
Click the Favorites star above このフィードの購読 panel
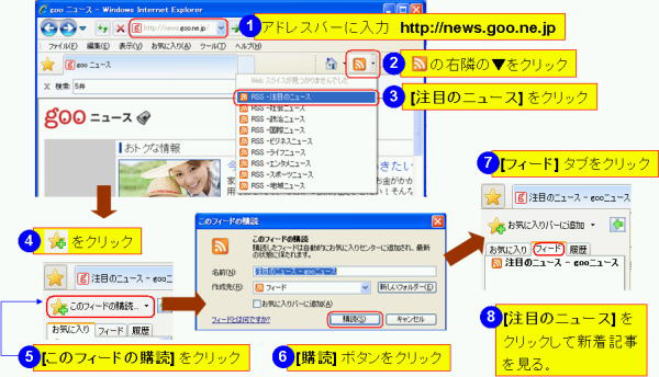coord(55,278)
